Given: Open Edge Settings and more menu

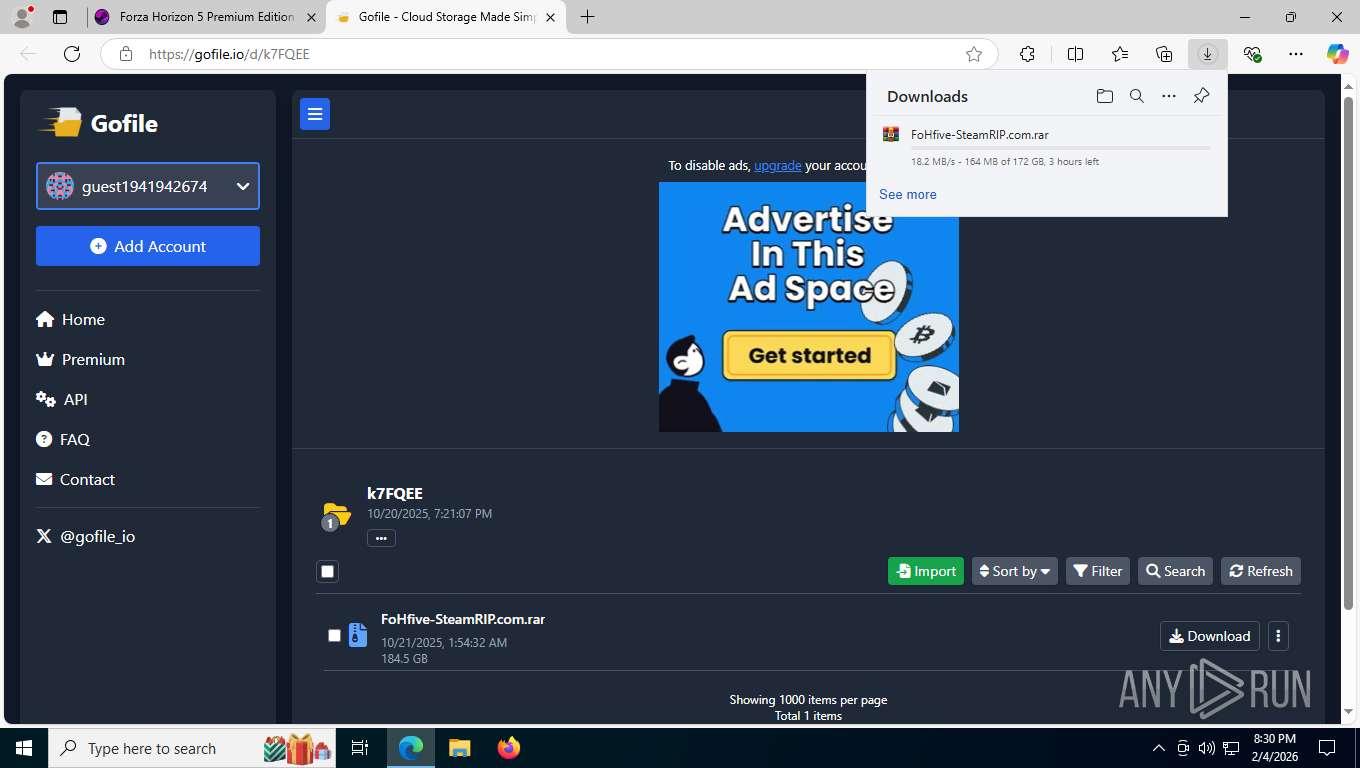Looking at the screenshot, I should [x=1296, y=54].
